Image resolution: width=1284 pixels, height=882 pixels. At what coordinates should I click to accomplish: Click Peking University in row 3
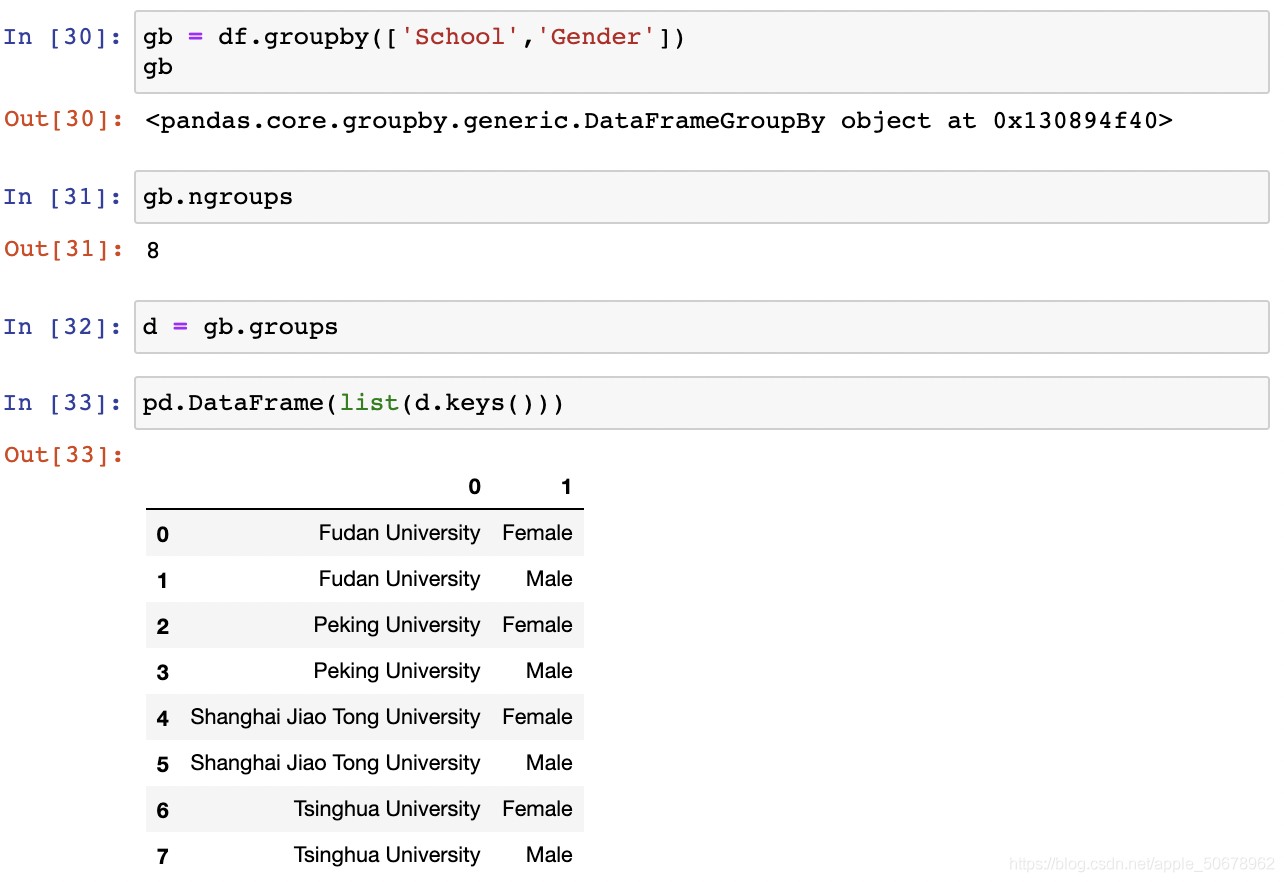click(x=397, y=671)
